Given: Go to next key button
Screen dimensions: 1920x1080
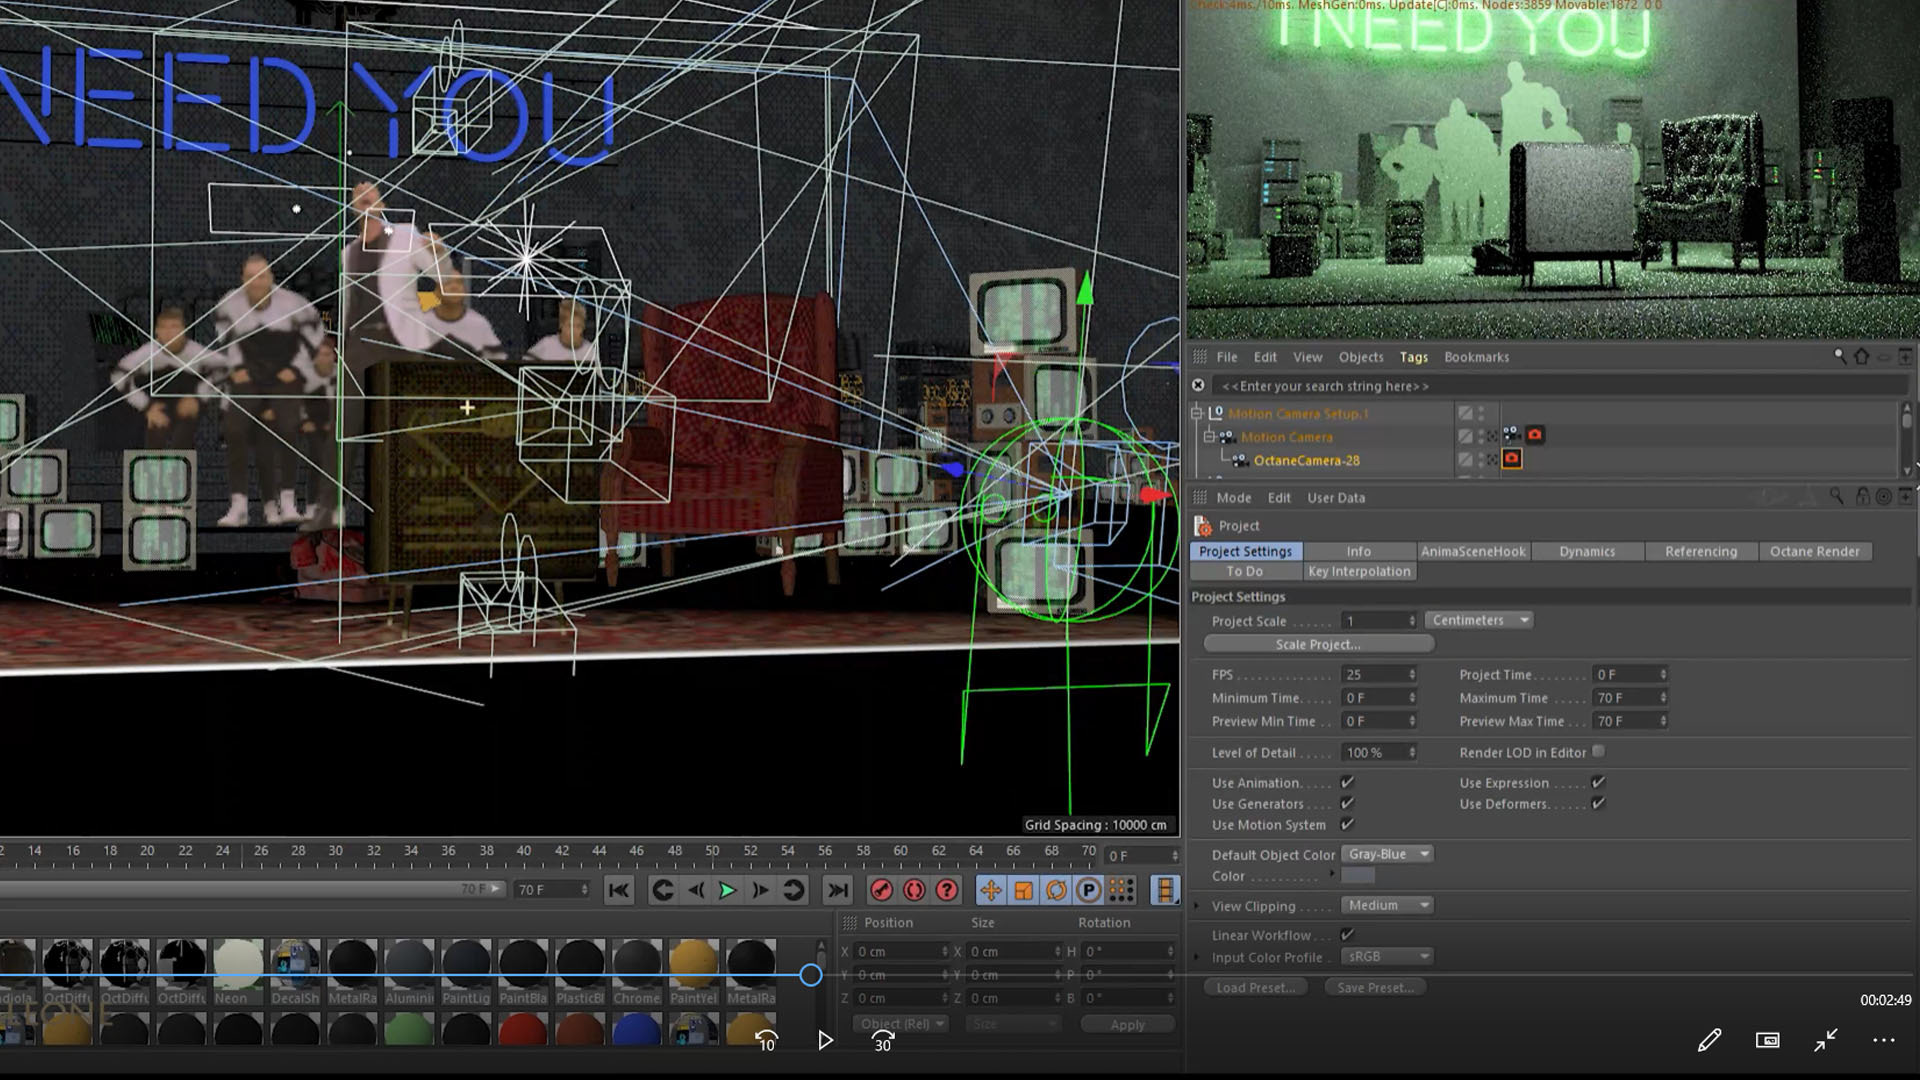Looking at the screenshot, I should click(x=793, y=890).
